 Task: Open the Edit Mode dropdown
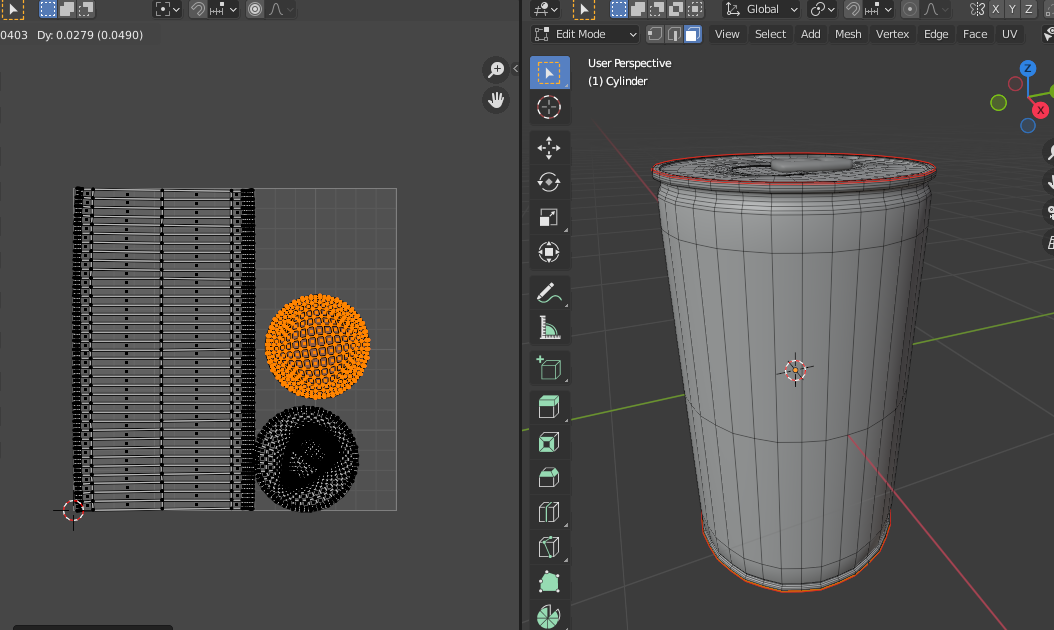click(586, 34)
